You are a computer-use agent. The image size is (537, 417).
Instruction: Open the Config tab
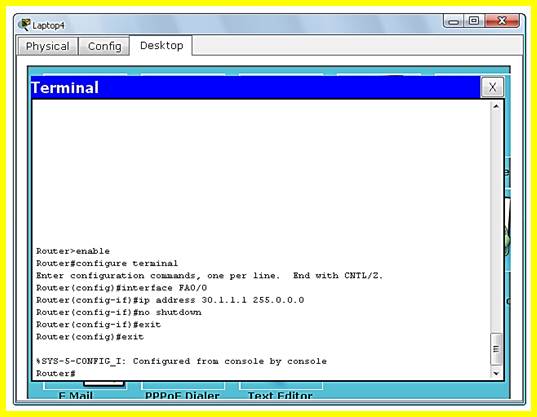point(104,46)
